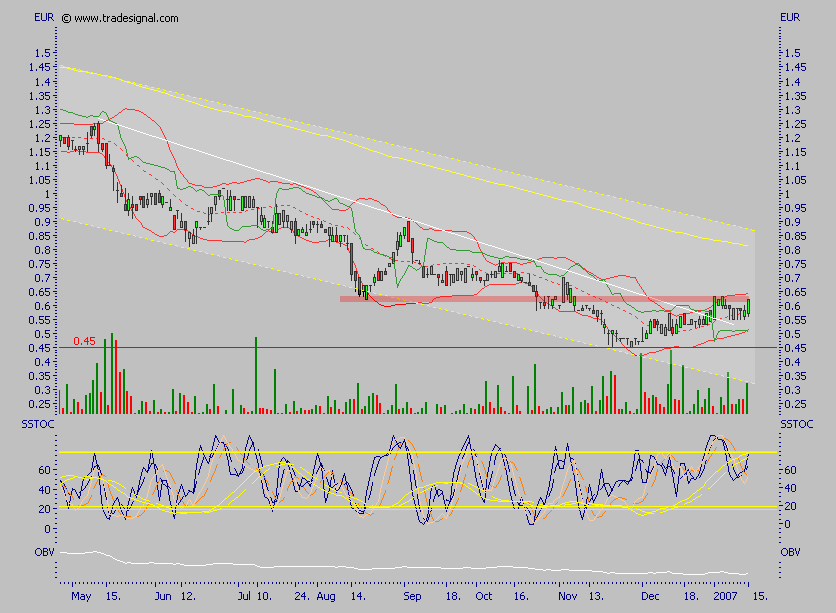Click the May label on the time axis
Screen dimensions: 836x613
tap(80, 593)
